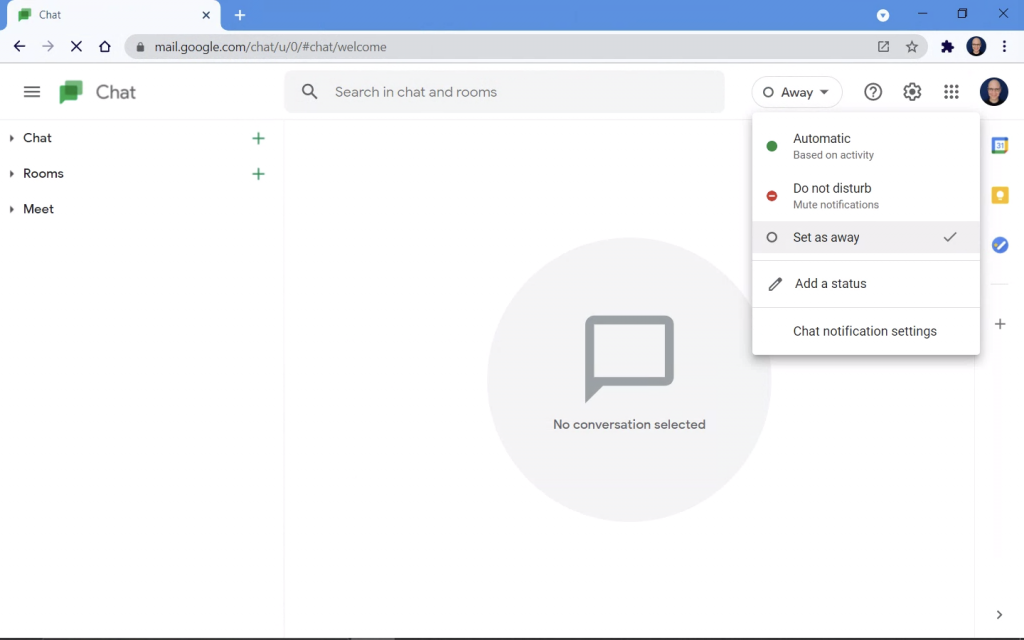Collapse the Chat section in the sidebar
This screenshot has height=640, width=1024.
12,138
